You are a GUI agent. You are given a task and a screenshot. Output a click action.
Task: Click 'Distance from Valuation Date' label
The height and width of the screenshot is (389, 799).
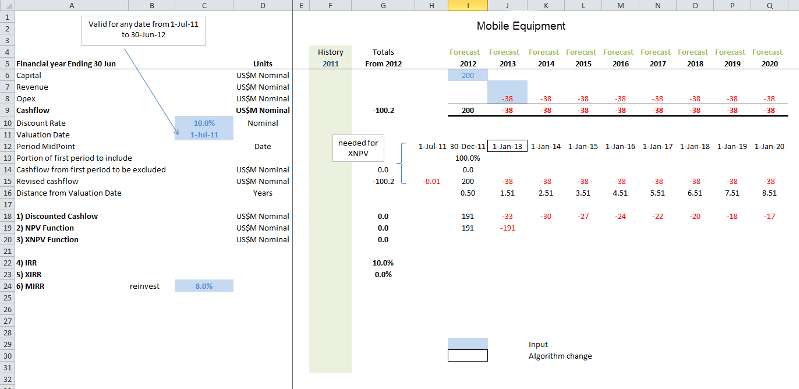69,193
